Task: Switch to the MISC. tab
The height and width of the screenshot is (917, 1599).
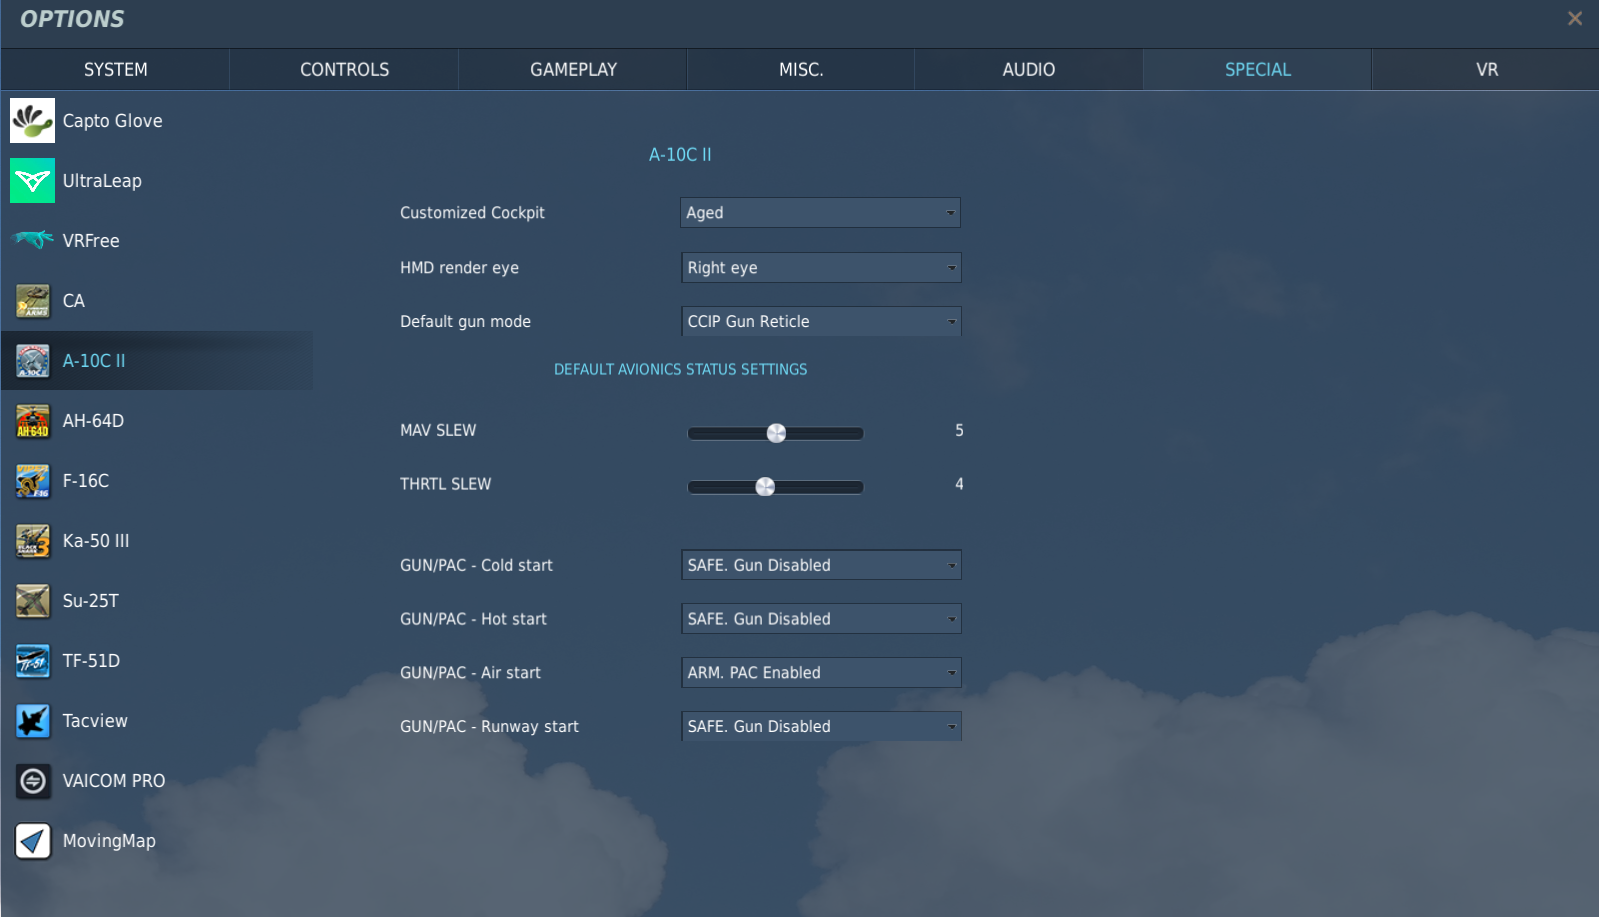Action: click(x=801, y=70)
